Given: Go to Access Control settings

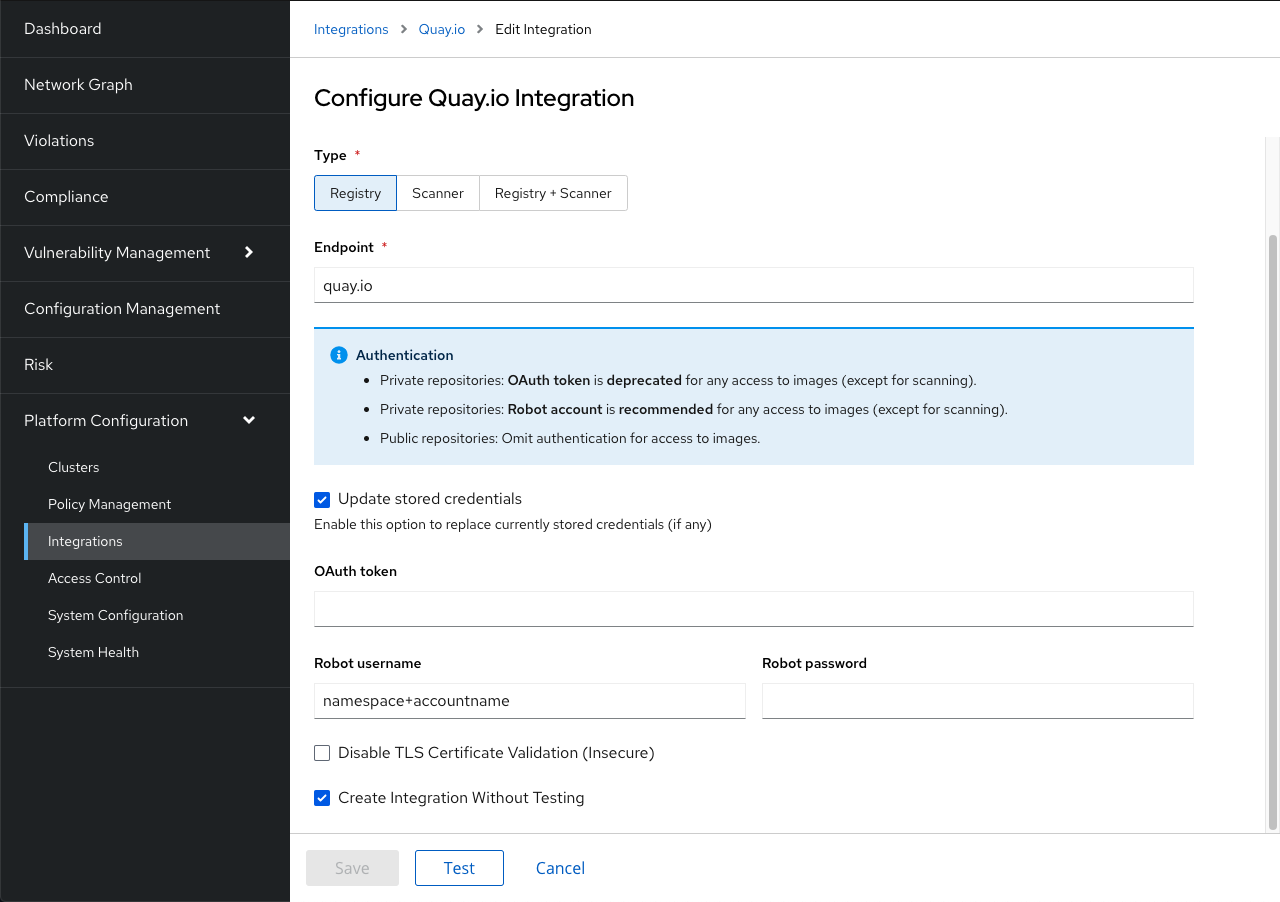Looking at the screenshot, I should (x=94, y=578).
